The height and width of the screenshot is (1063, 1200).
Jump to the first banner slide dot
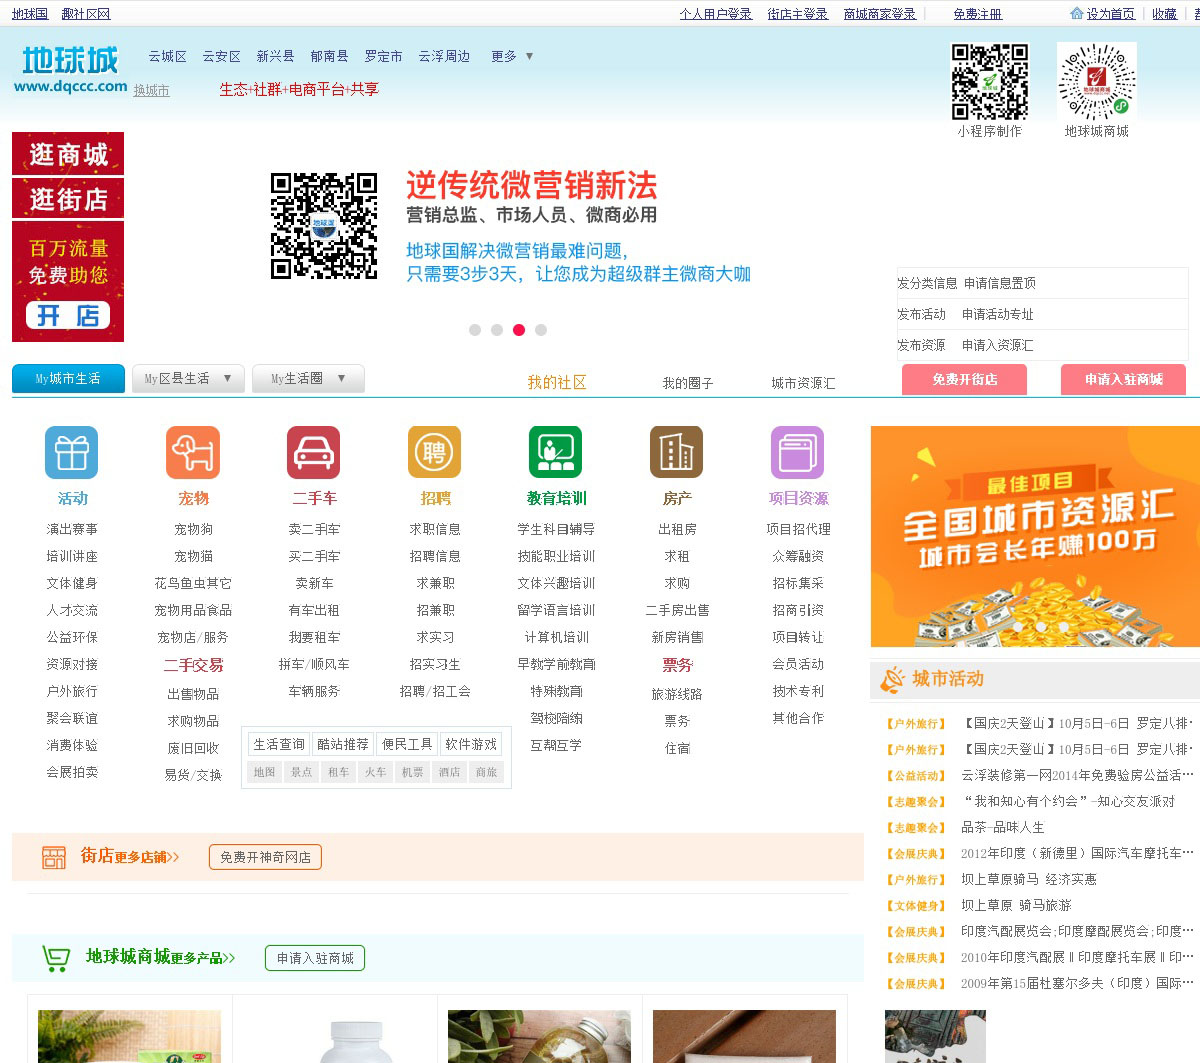coord(475,330)
